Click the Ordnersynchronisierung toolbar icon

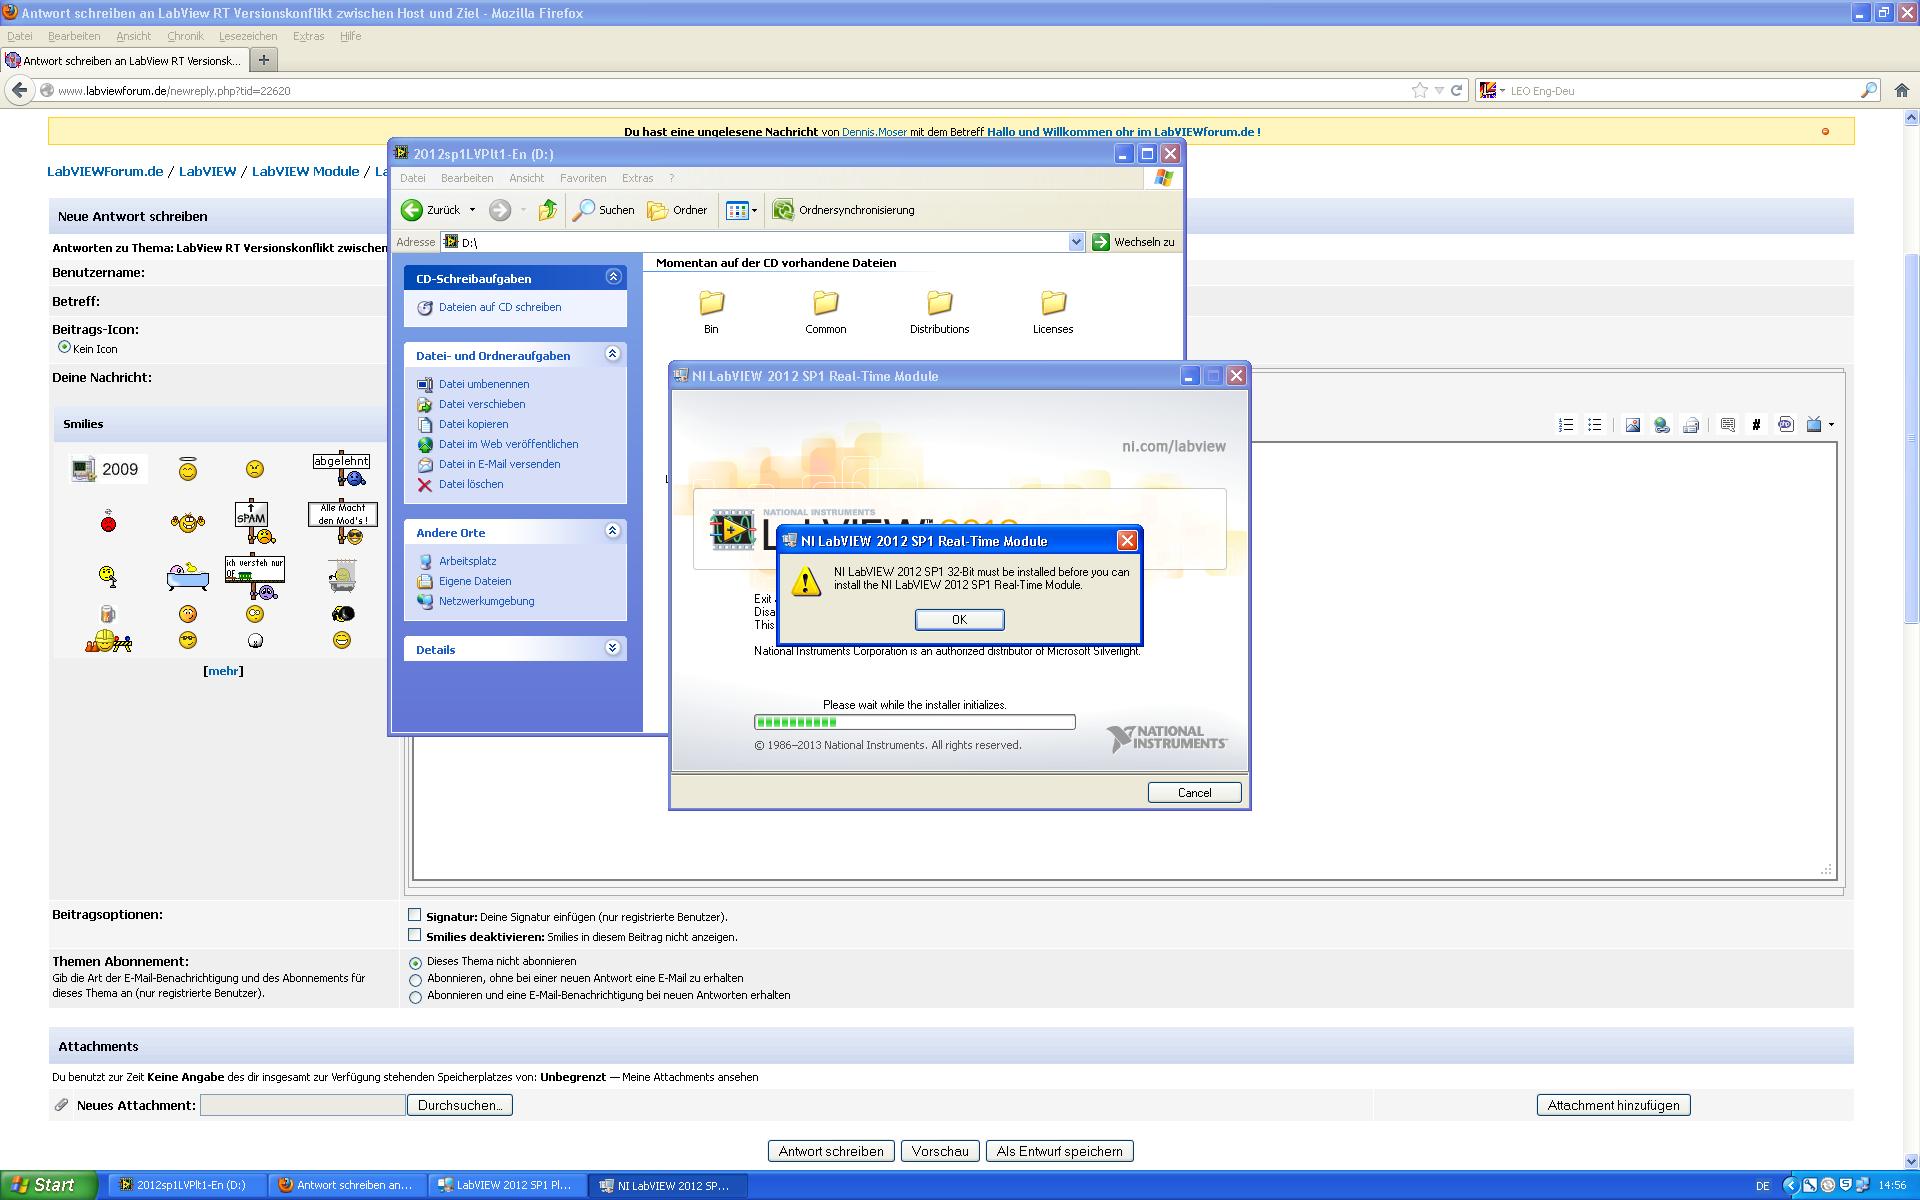783,210
